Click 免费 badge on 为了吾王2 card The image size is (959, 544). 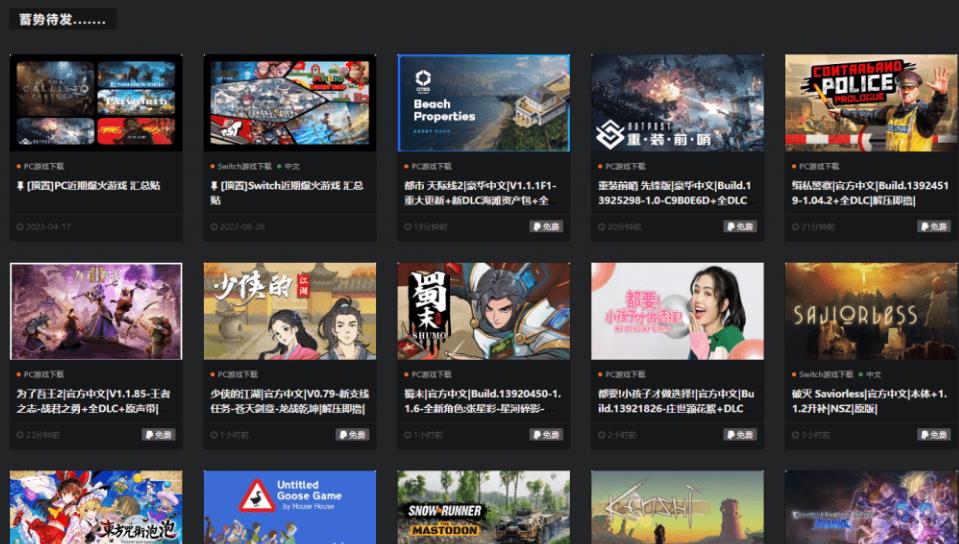click(x=158, y=434)
